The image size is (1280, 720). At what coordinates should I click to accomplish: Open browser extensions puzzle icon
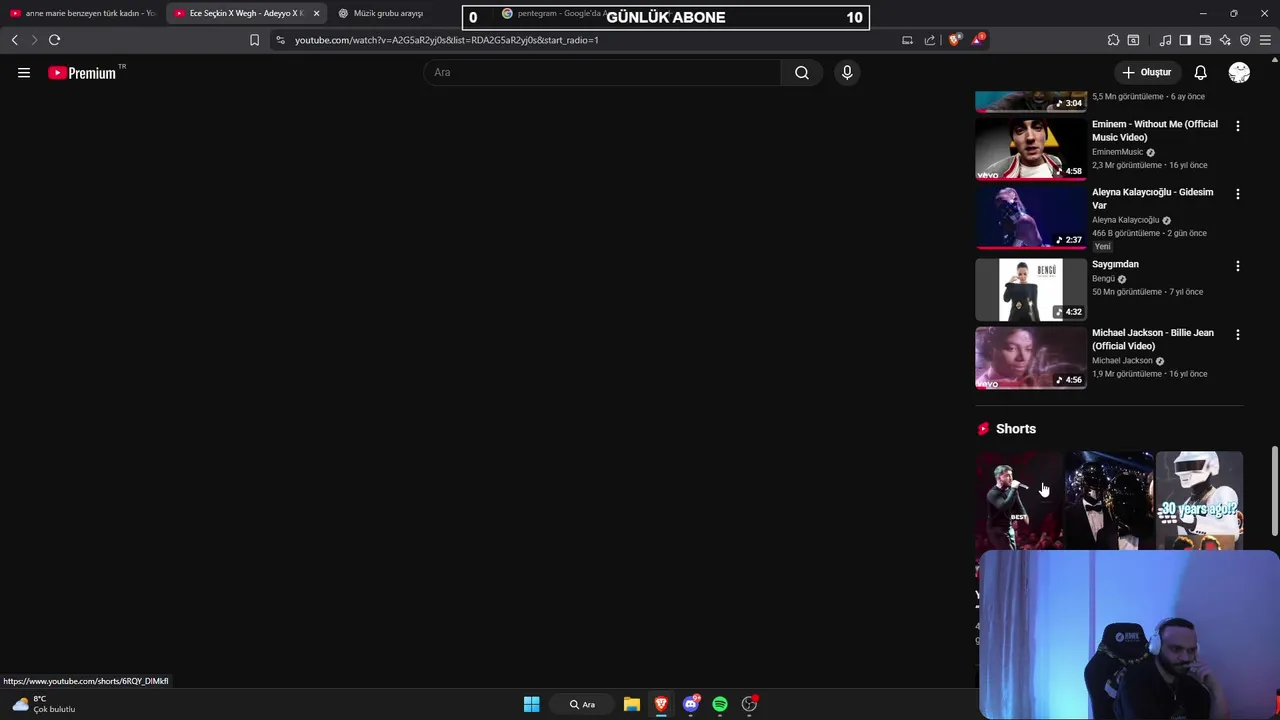(1113, 40)
